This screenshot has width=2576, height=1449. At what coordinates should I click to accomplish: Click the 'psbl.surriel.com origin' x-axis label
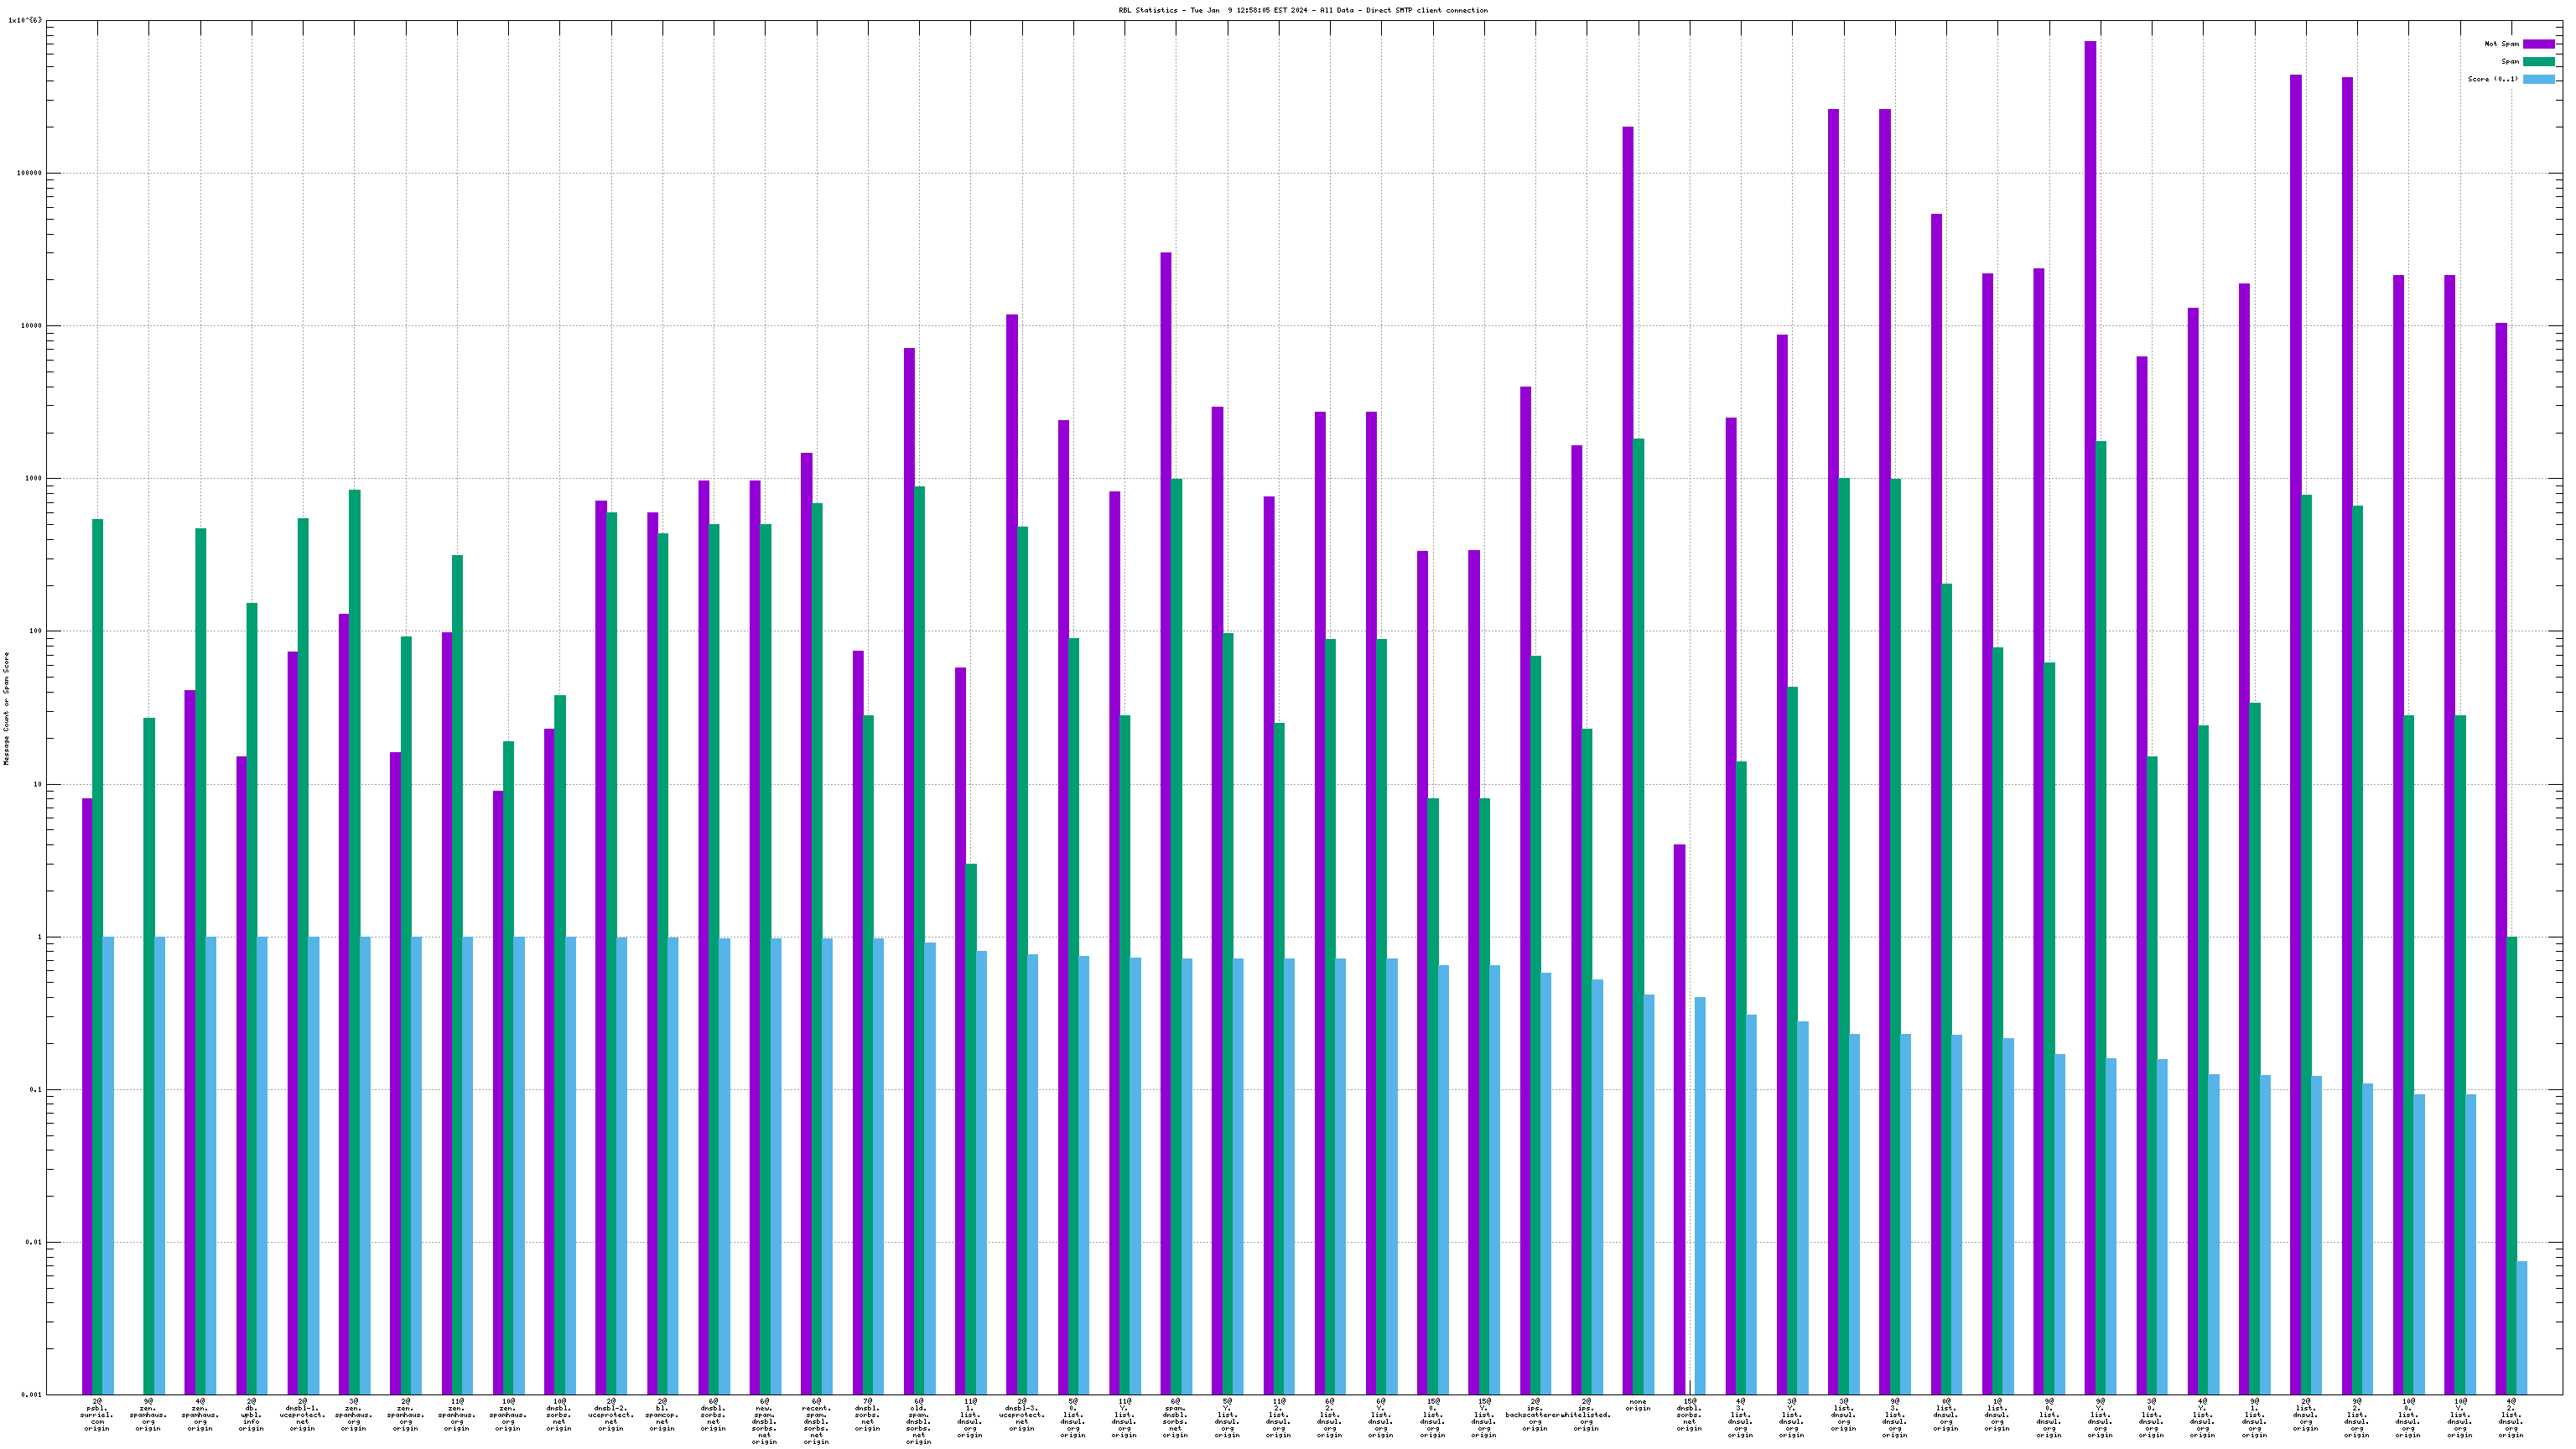(x=97, y=1415)
